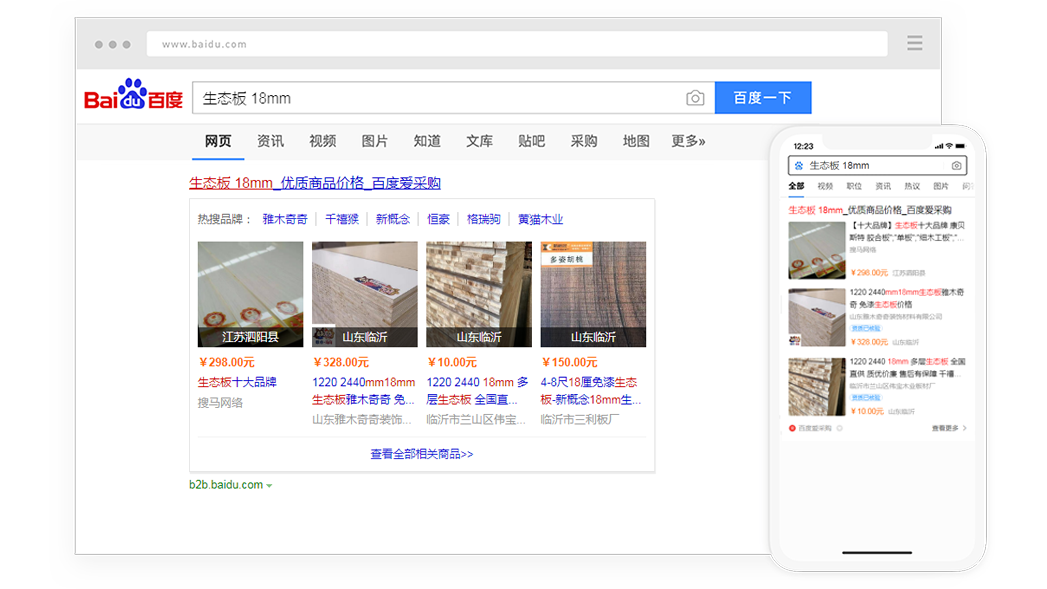This screenshot has height=589, width=1047.
Task: Click the 搜马网络 seller name on desktop
Action: point(220,403)
